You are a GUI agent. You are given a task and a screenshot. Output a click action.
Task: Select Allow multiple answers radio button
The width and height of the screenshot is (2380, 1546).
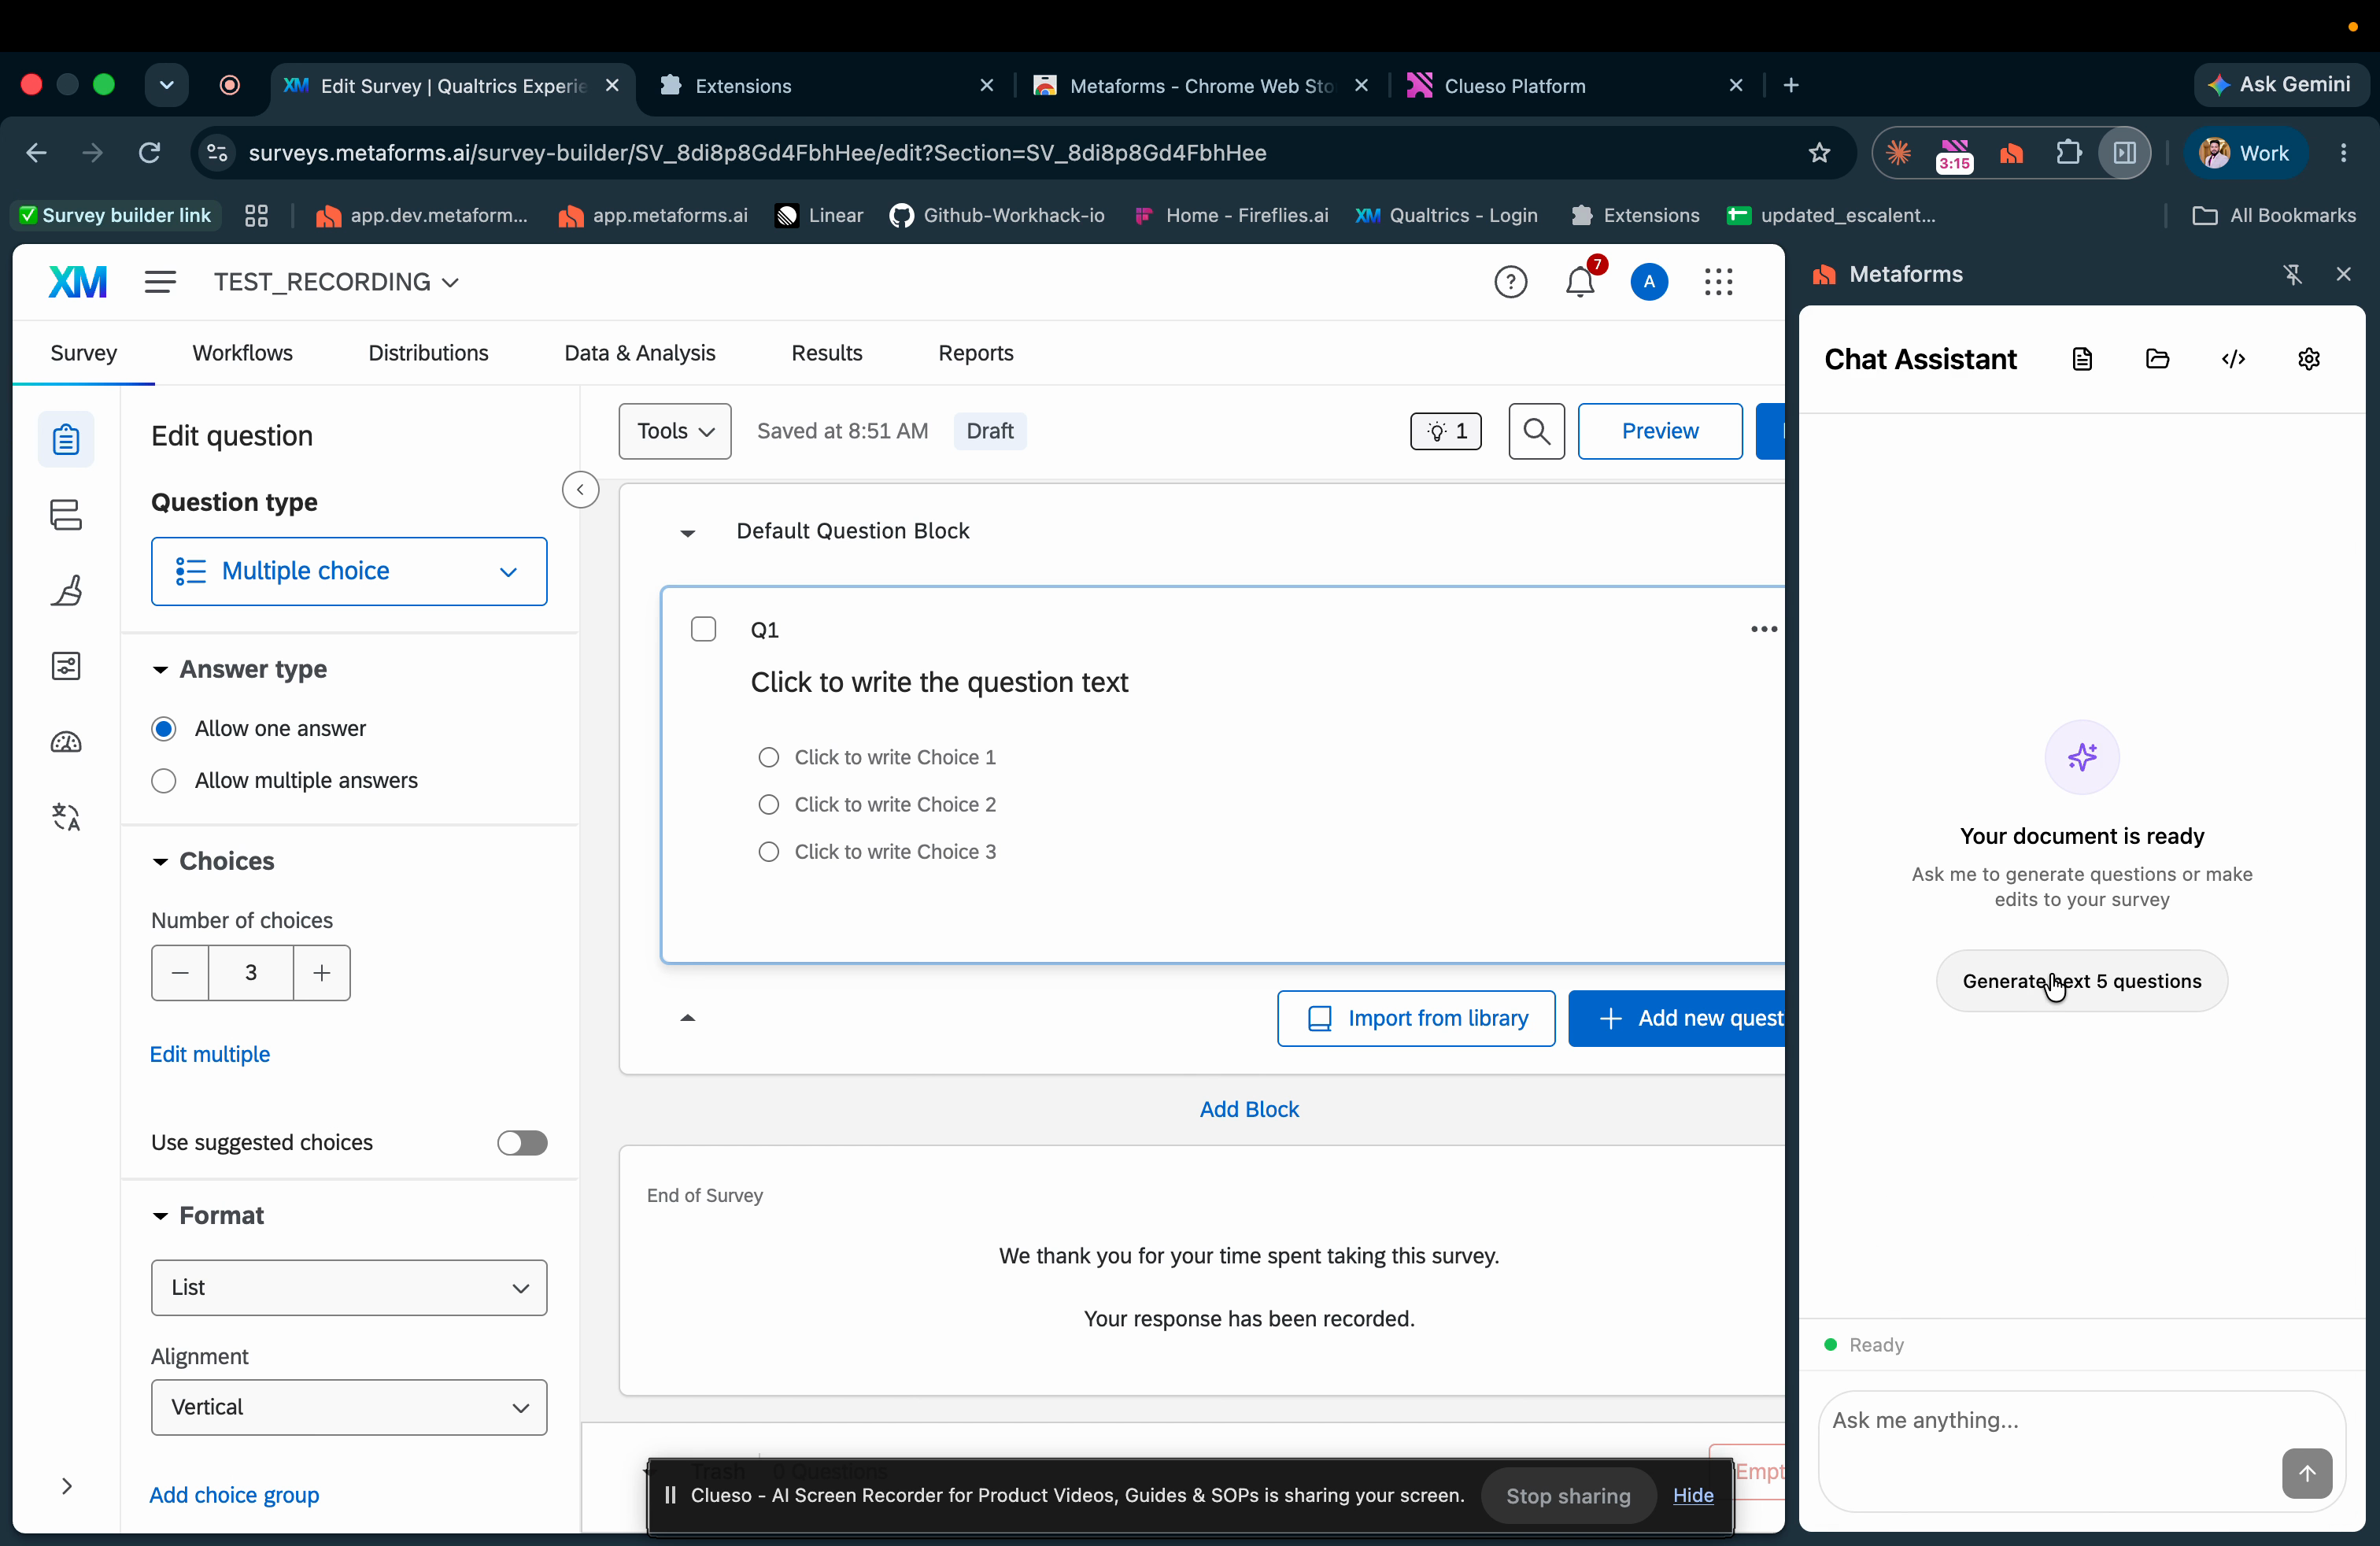[x=164, y=780]
